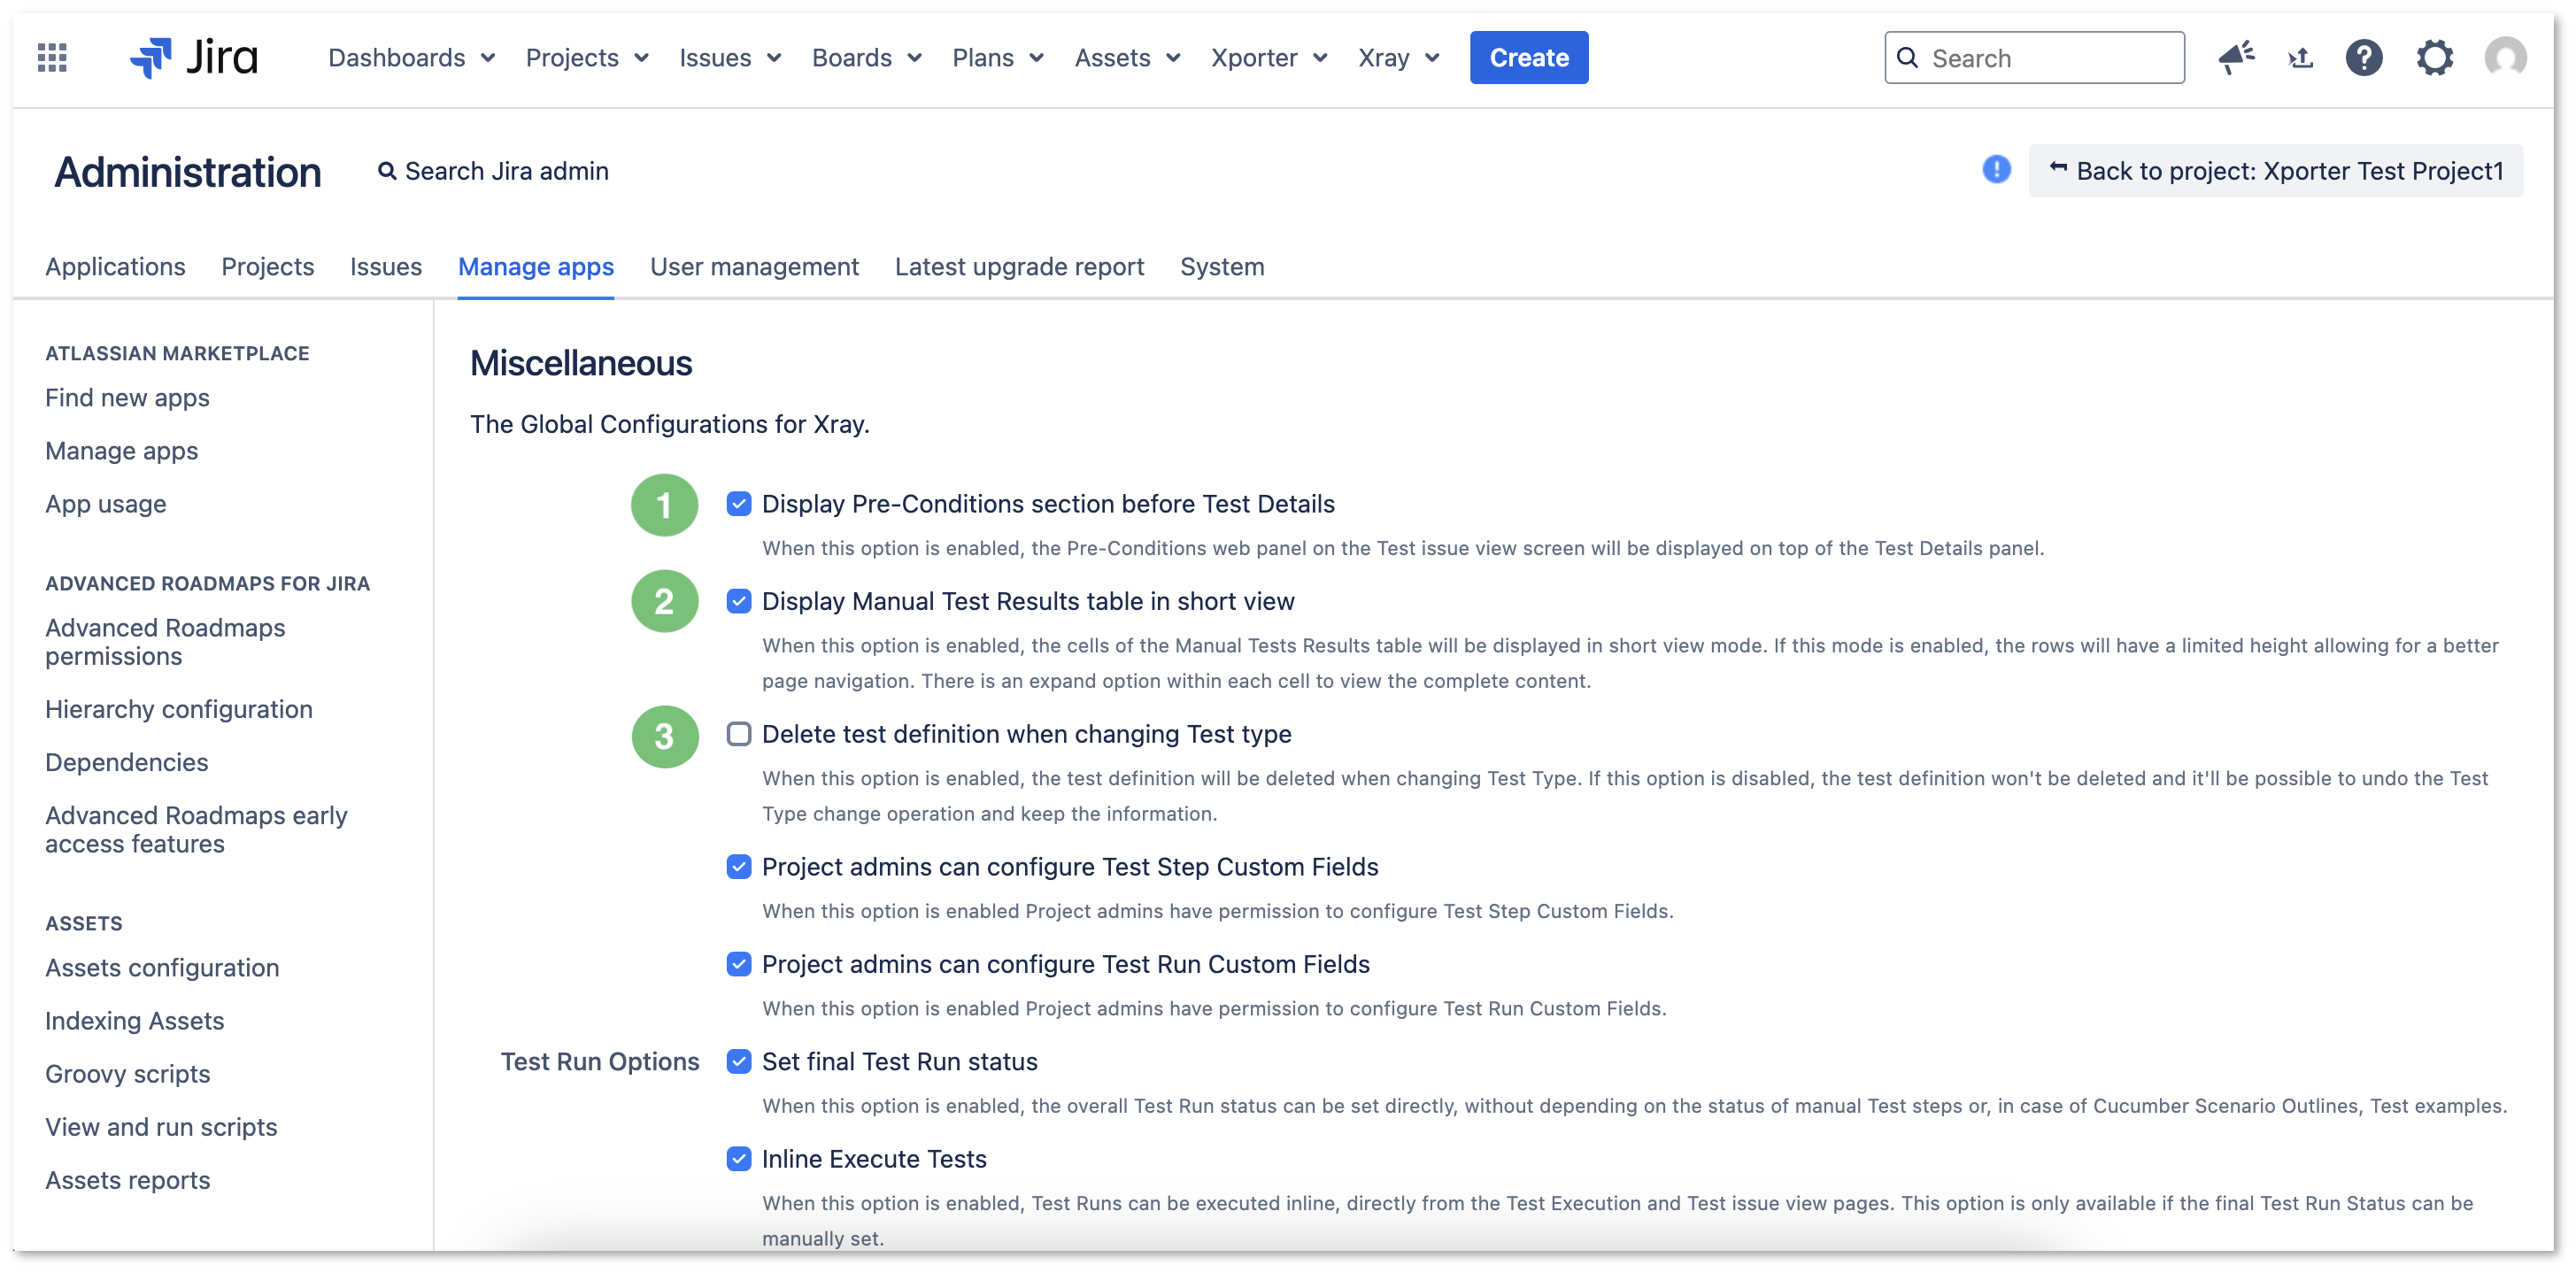Viewport: 2576px width, 1273px height.
Task: Open the feedback megaphone icon
Action: pyautogui.click(x=2235, y=57)
